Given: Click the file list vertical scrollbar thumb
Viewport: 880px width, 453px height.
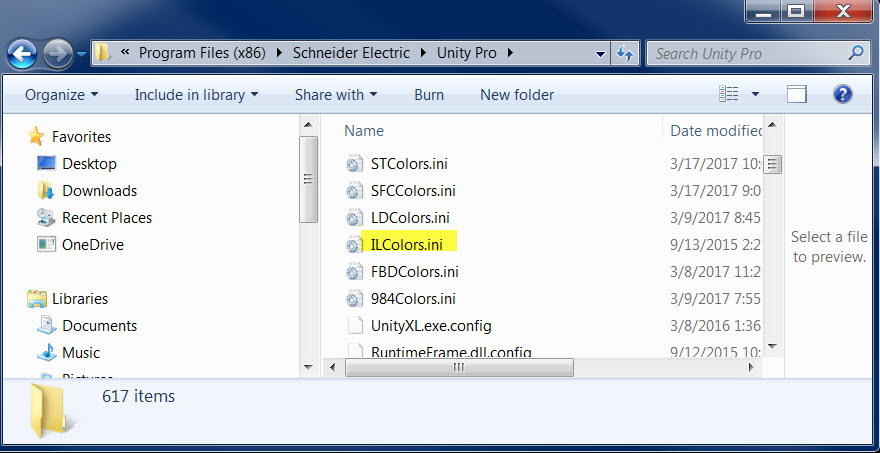Looking at the screenshot, I should pos(772,164).
